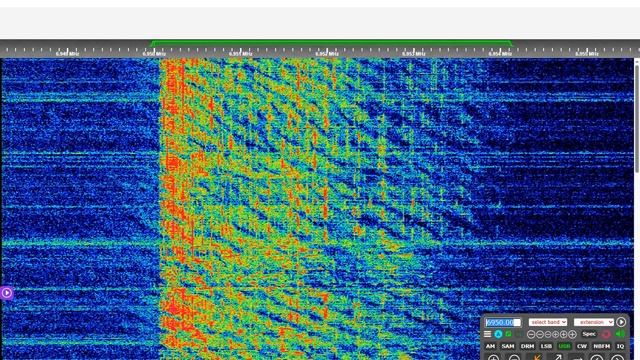Select LSB mode
The height and width of the screenshot is (360, 640).
click(x=546, y=346)
